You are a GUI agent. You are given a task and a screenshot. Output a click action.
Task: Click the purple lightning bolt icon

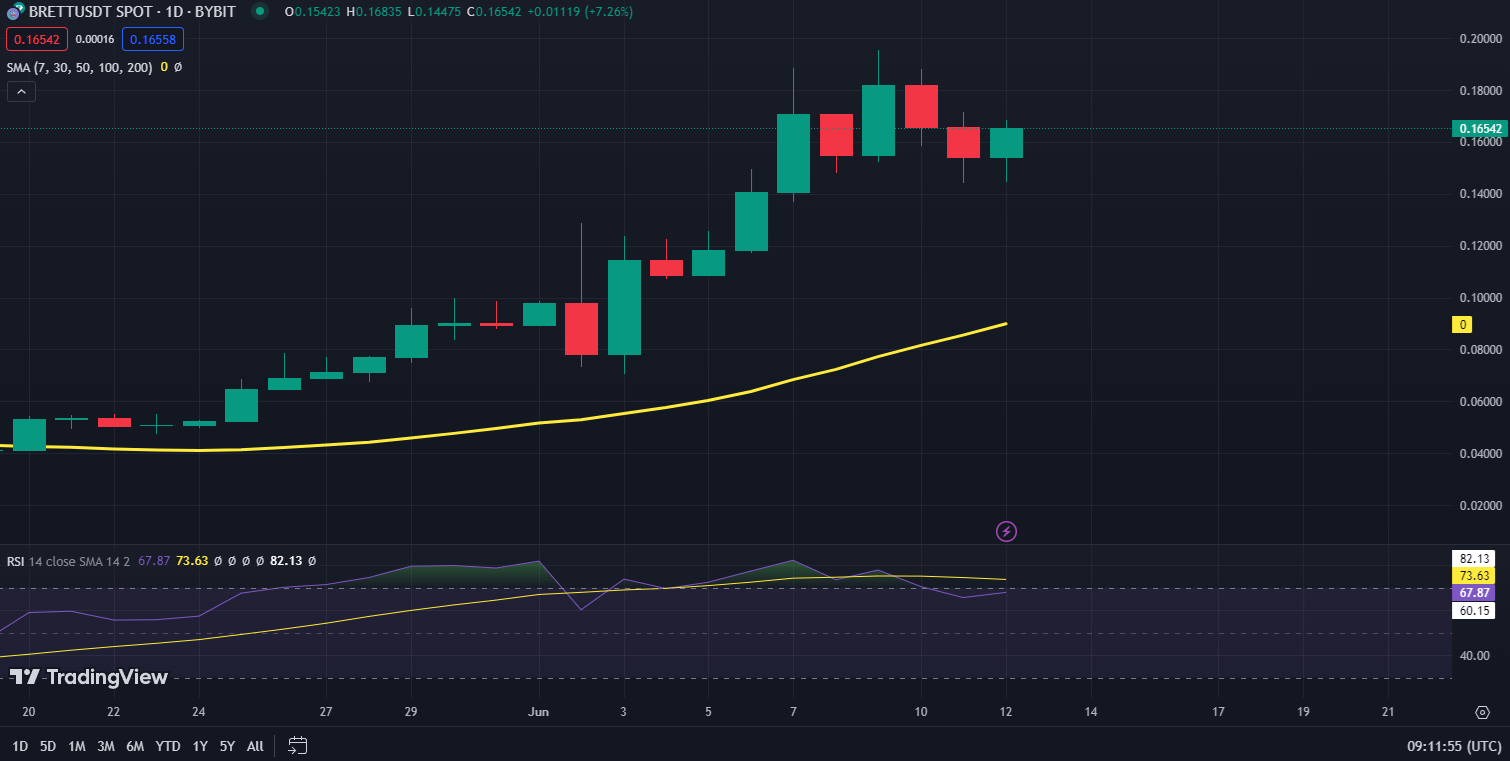pos(1007,531)
